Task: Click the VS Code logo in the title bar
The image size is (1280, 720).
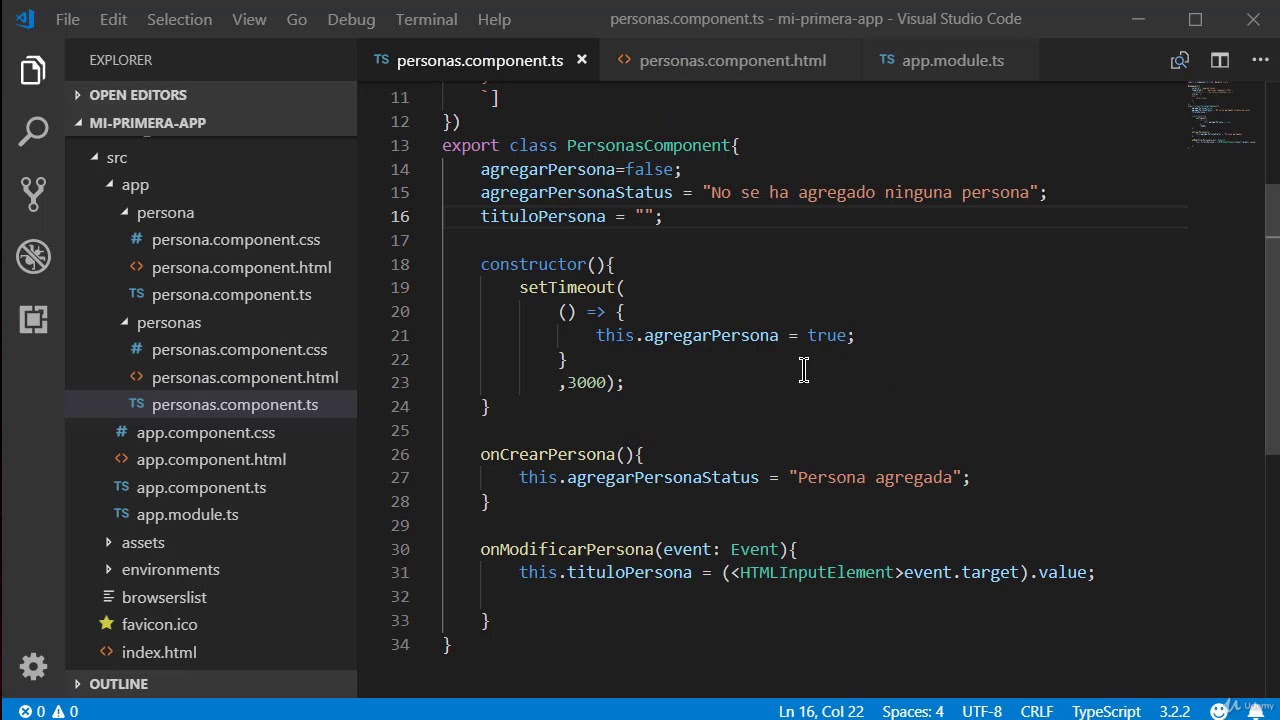Action: 24,19
